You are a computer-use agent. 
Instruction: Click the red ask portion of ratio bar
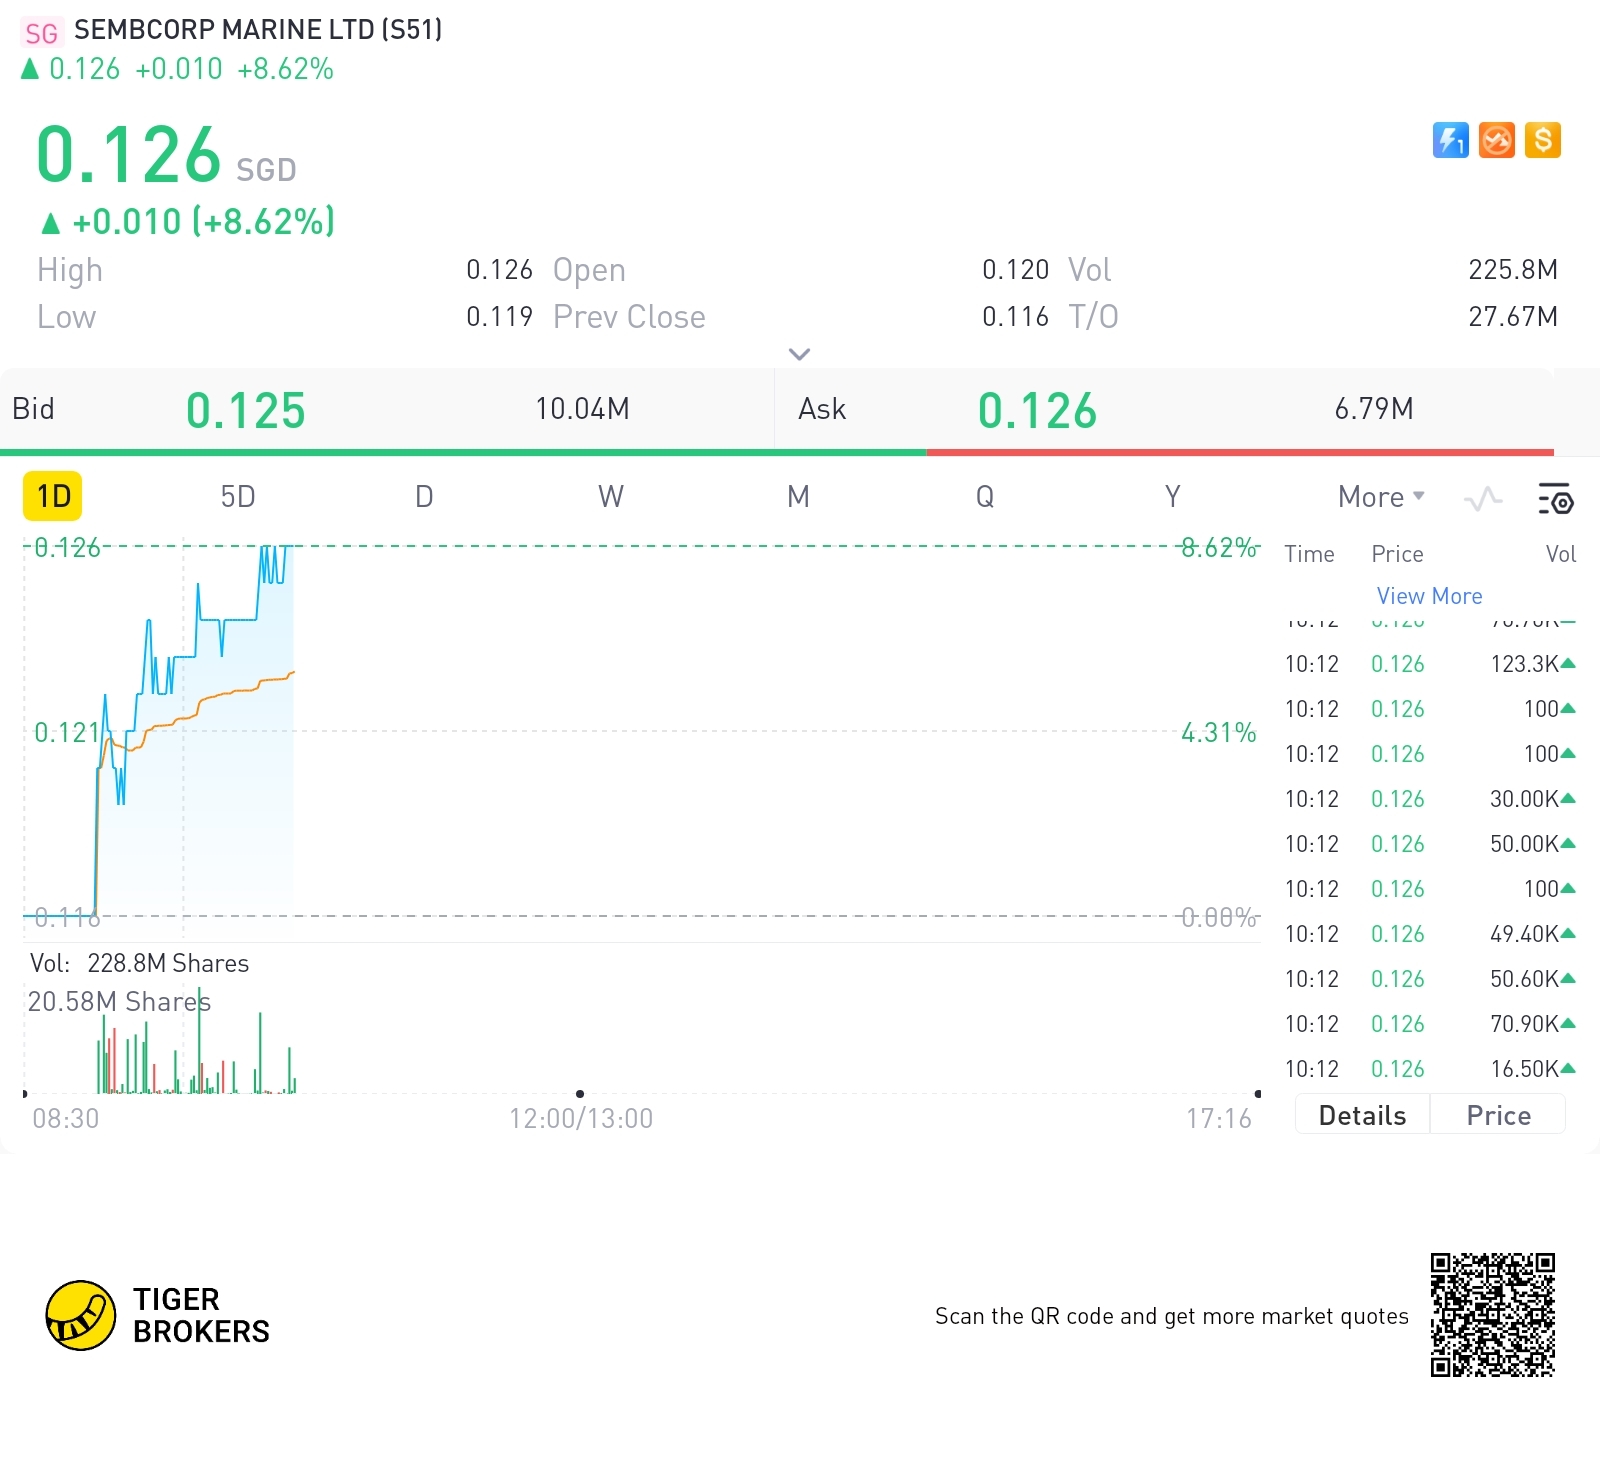(1240, 452)
